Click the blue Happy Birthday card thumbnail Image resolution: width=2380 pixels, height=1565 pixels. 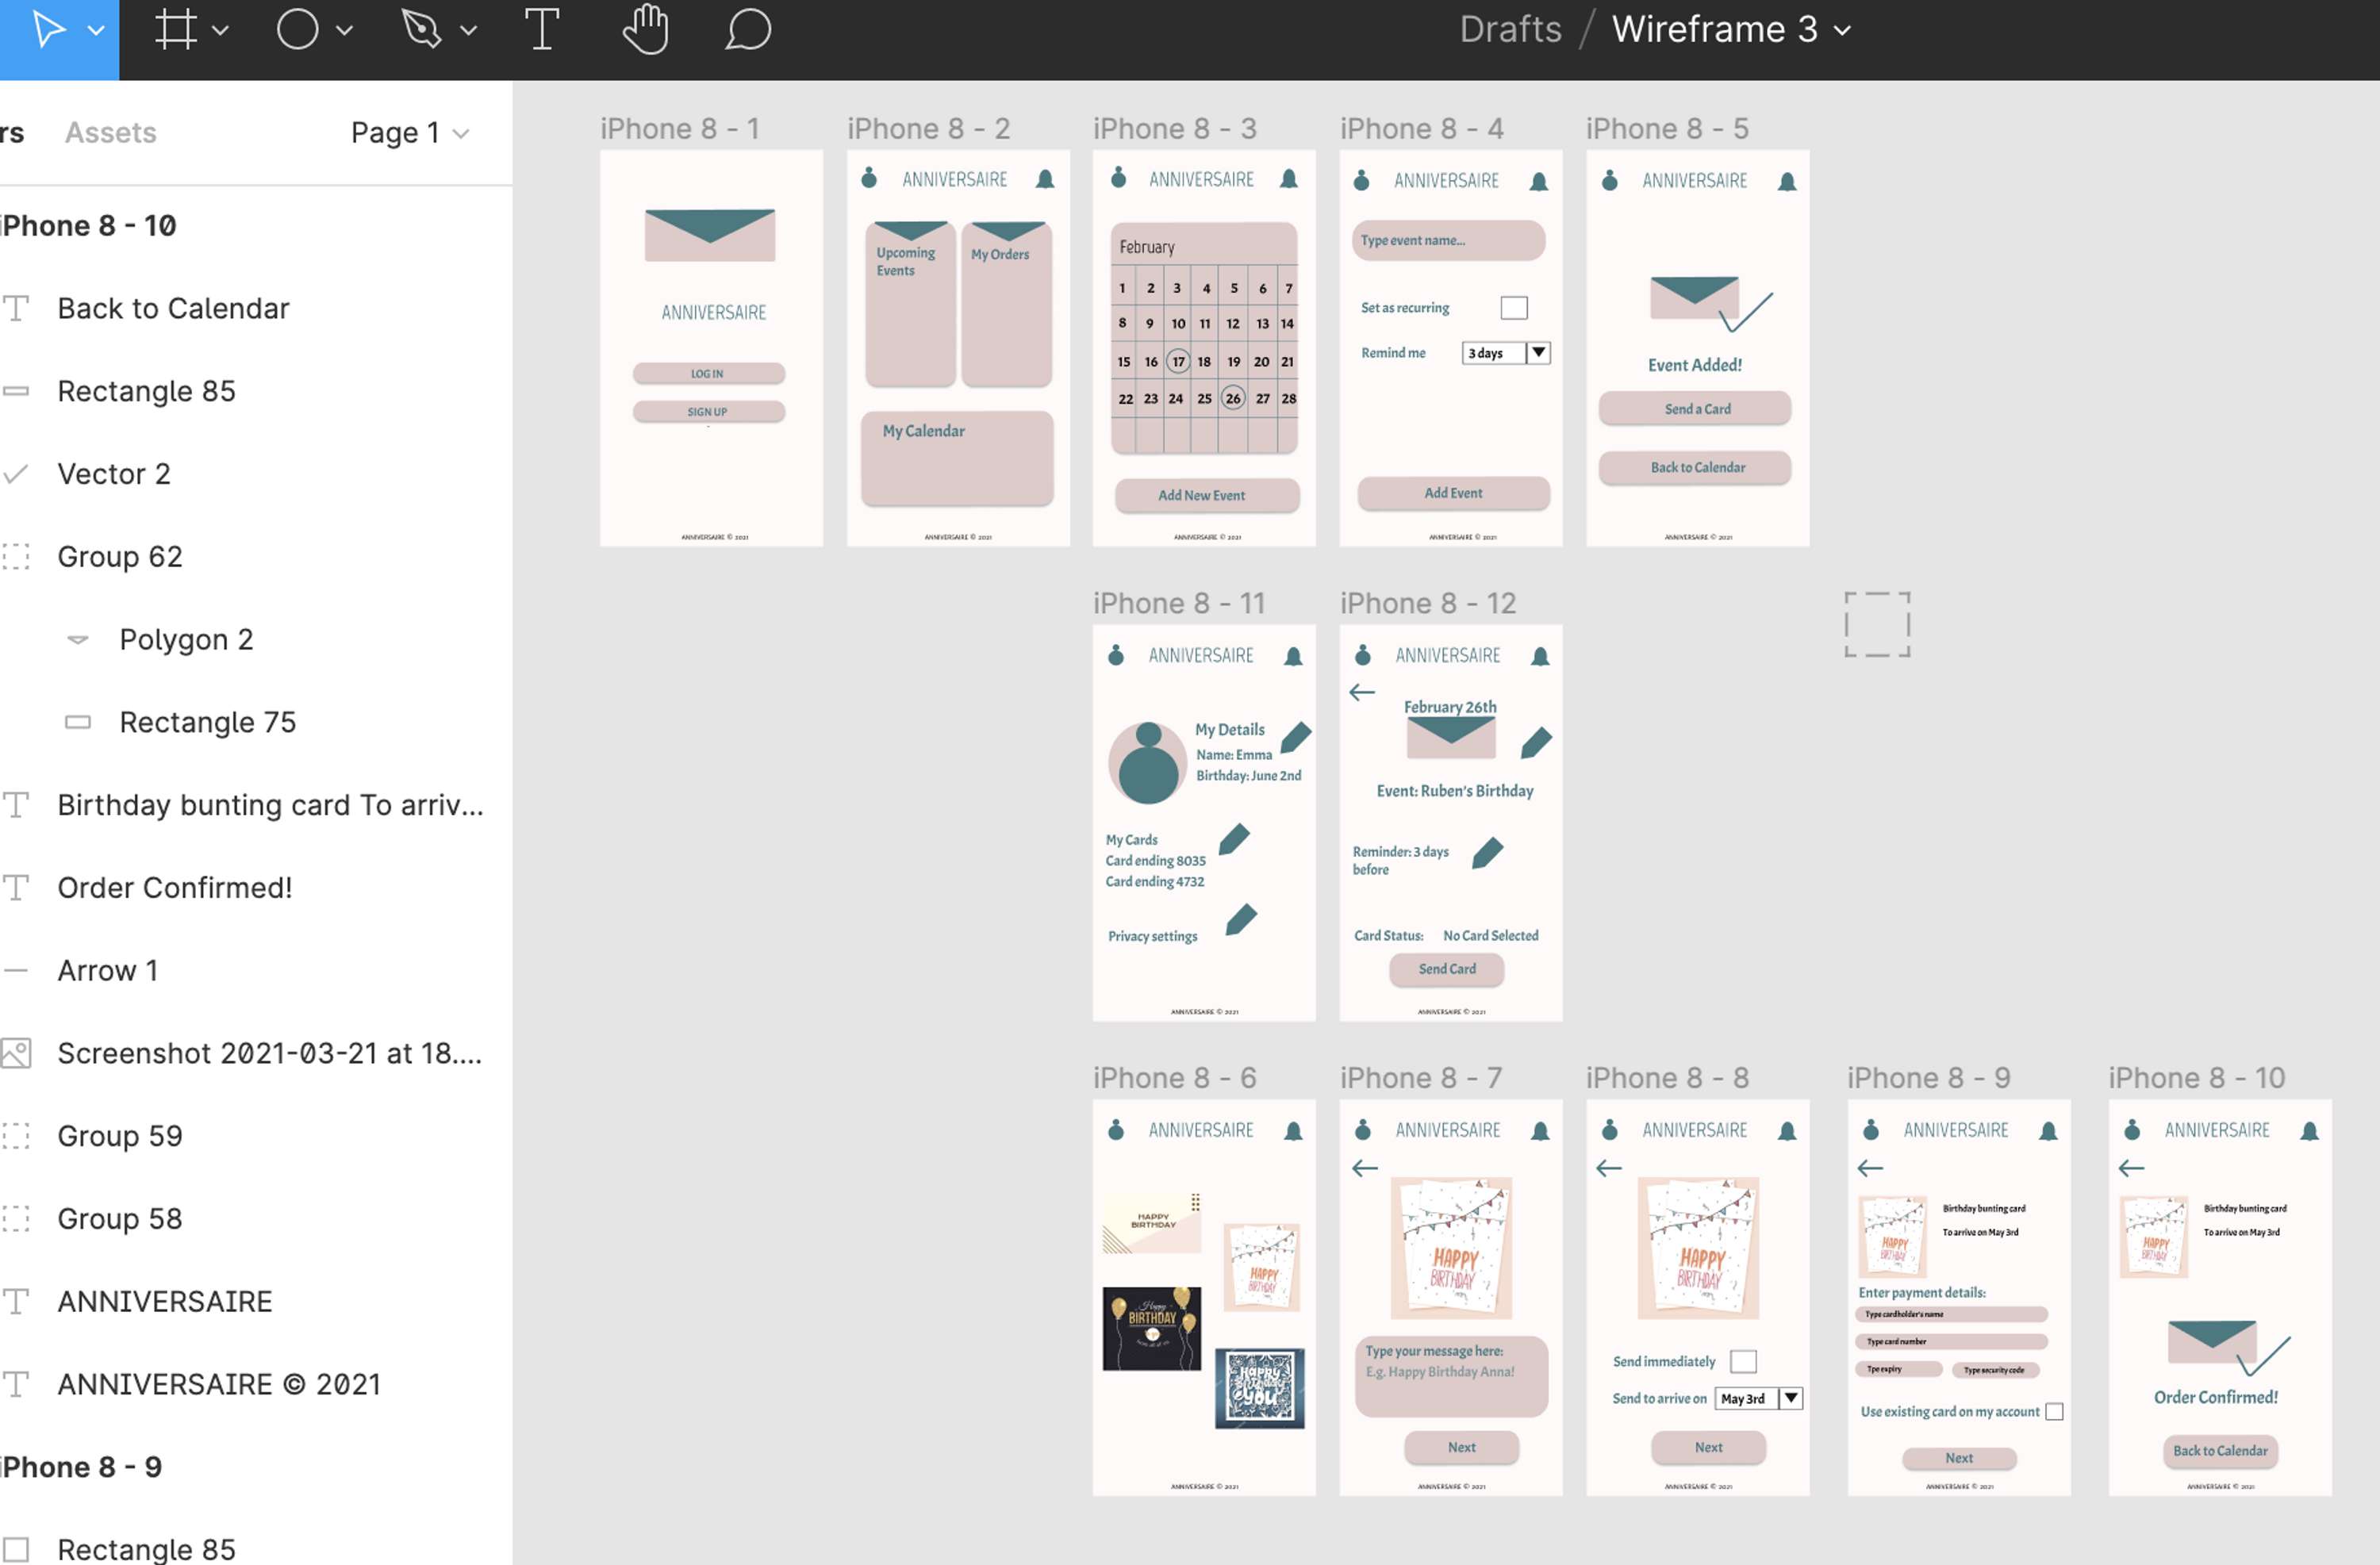click(1259, 1388)
